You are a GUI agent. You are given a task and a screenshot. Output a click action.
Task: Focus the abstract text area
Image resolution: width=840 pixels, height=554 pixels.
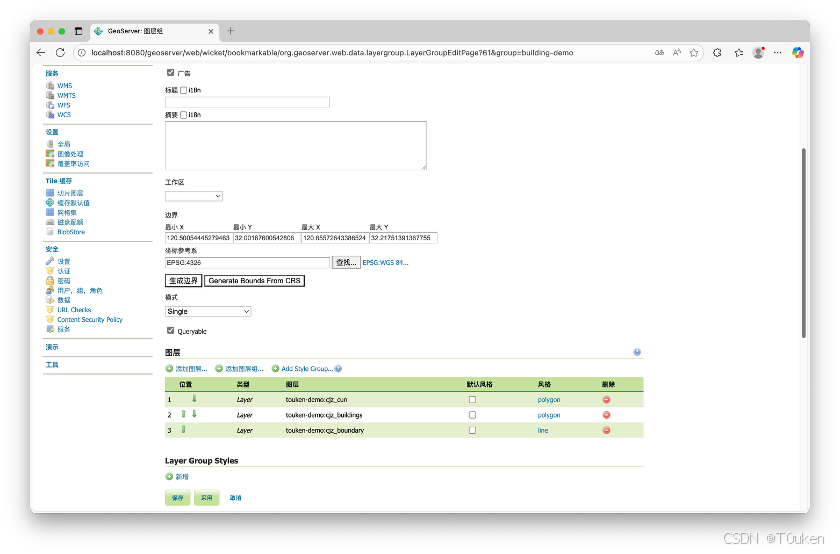click(296, 146)
